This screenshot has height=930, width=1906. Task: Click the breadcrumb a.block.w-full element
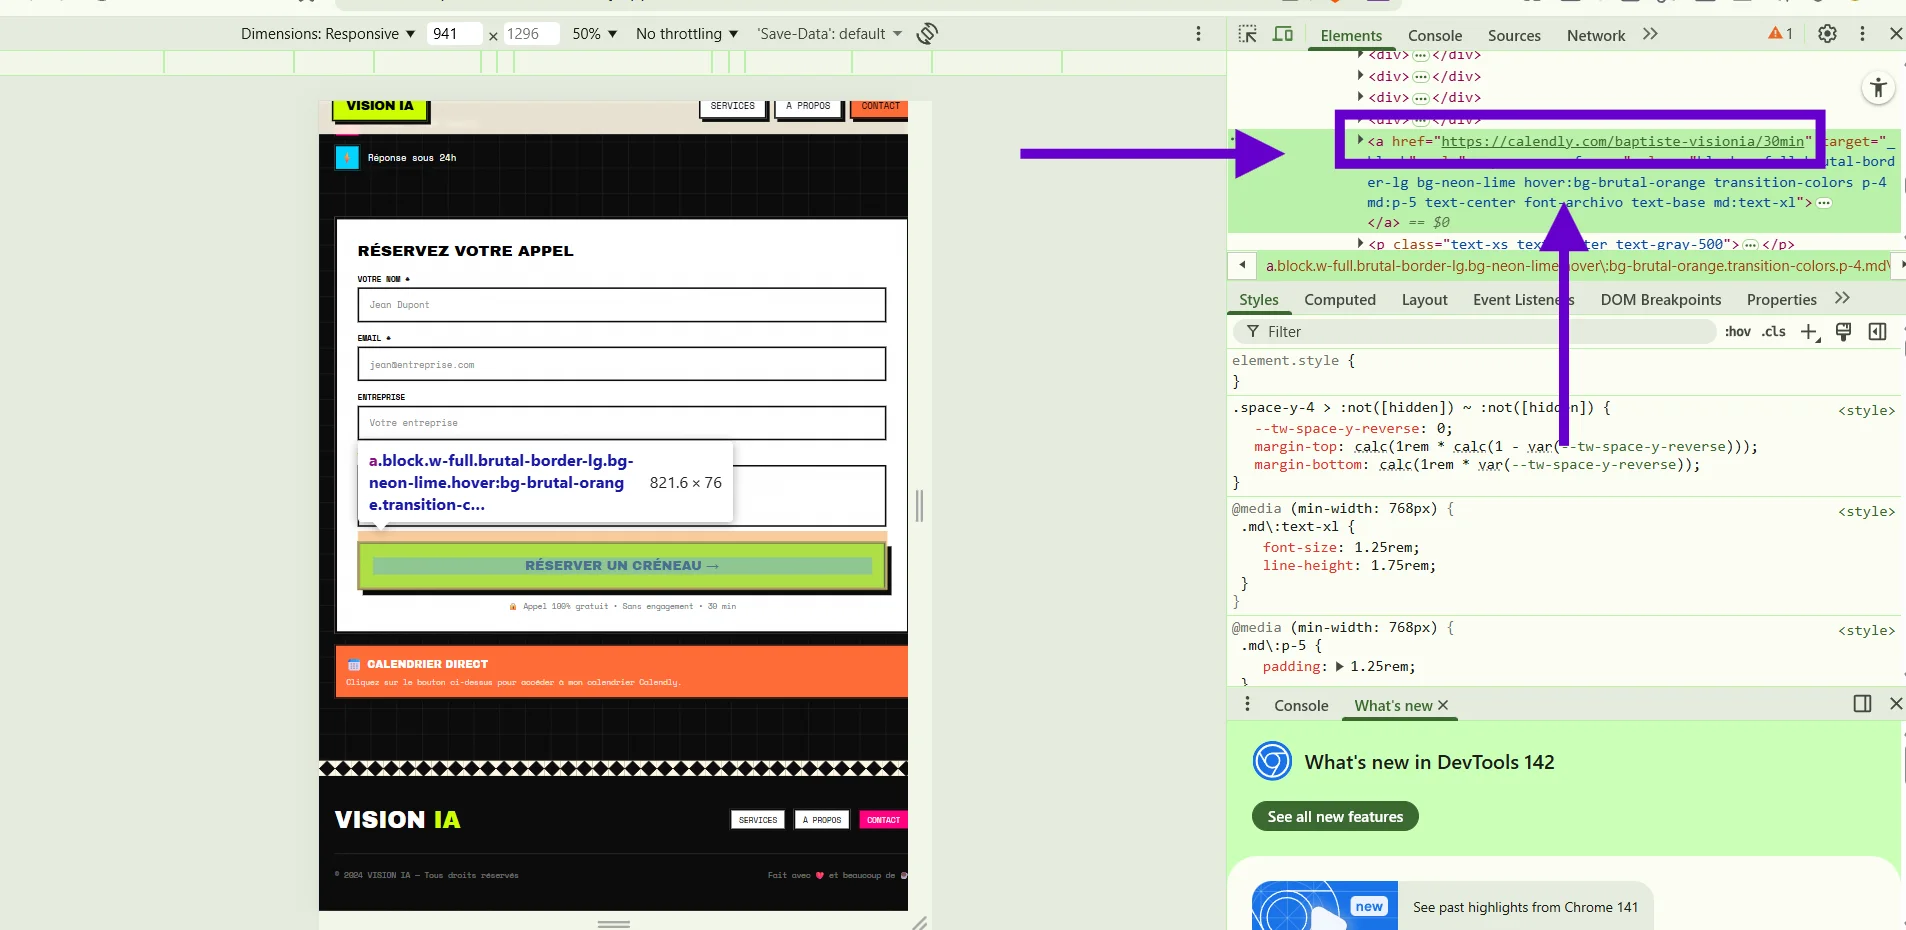1577,266
